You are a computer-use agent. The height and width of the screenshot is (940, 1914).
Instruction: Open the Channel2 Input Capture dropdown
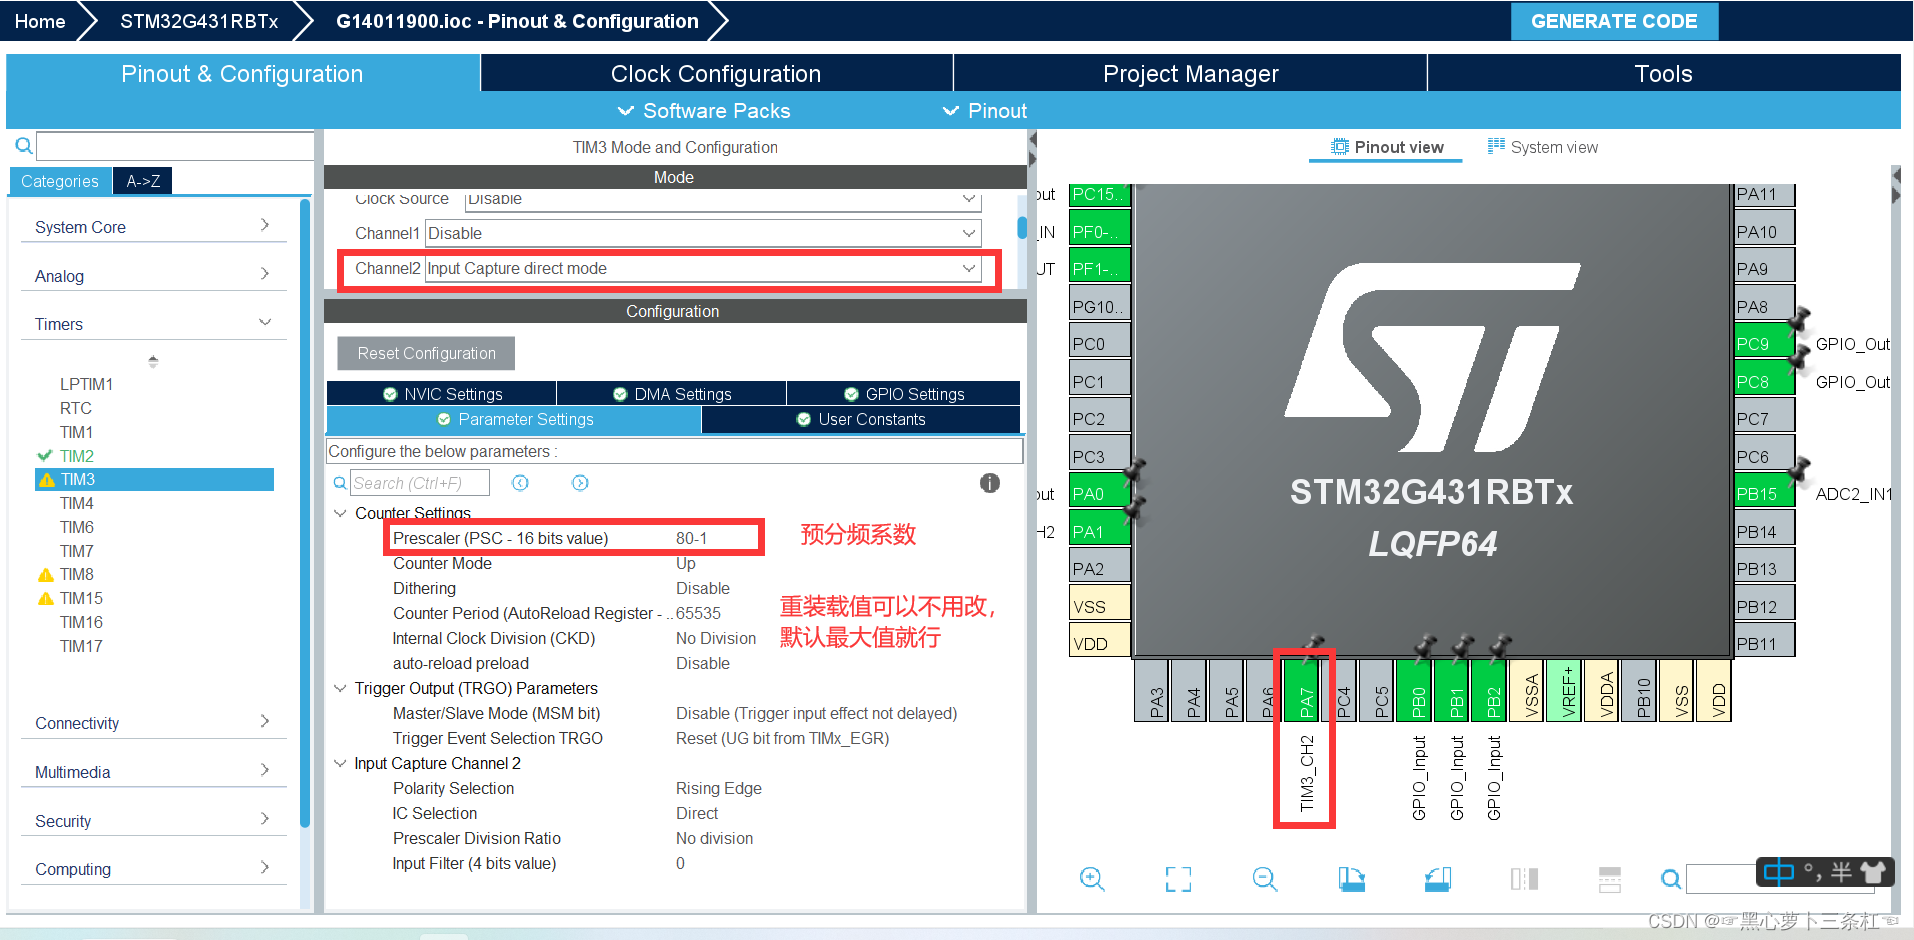pos(703,268)
